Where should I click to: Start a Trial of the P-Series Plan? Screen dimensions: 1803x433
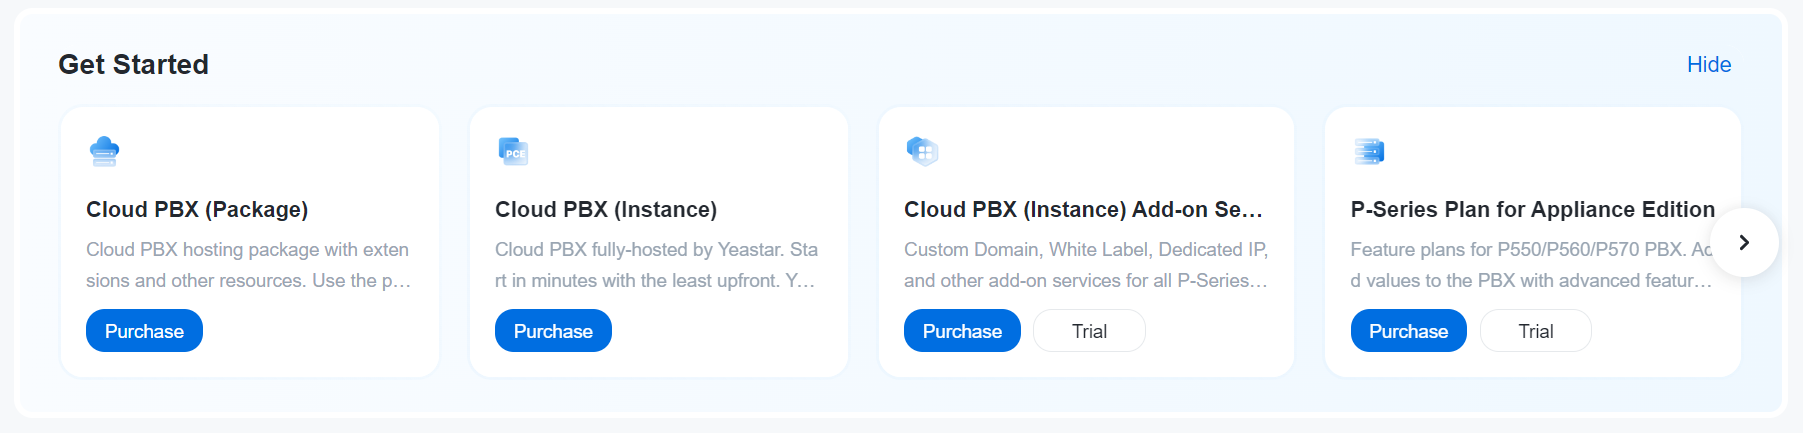(1535, 331)
